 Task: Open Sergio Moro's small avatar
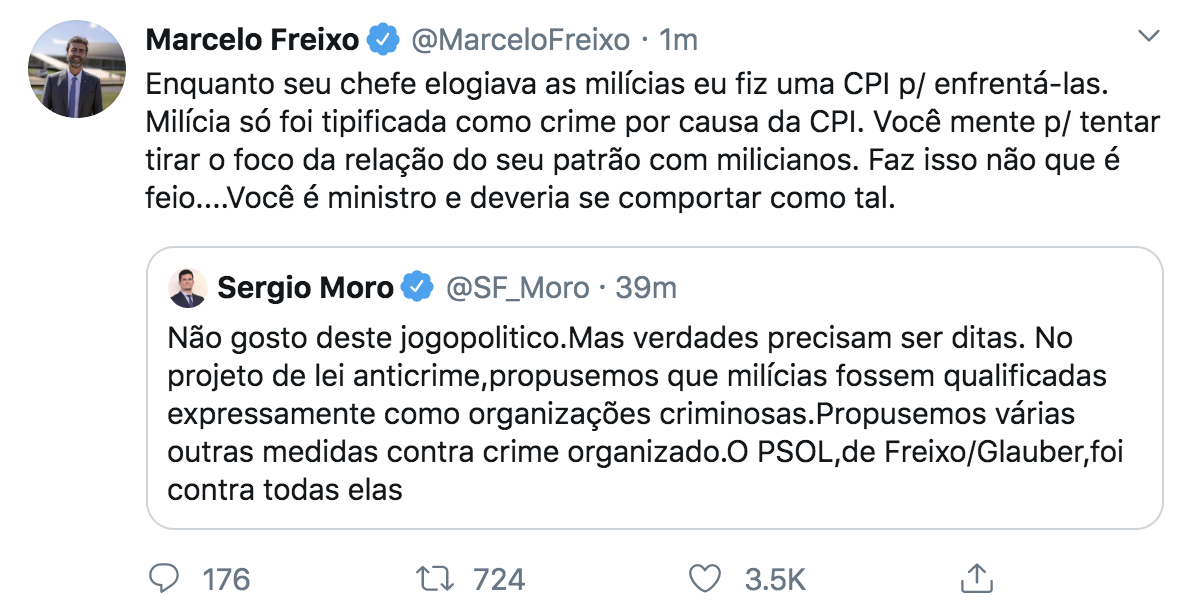tap(188, 288)
